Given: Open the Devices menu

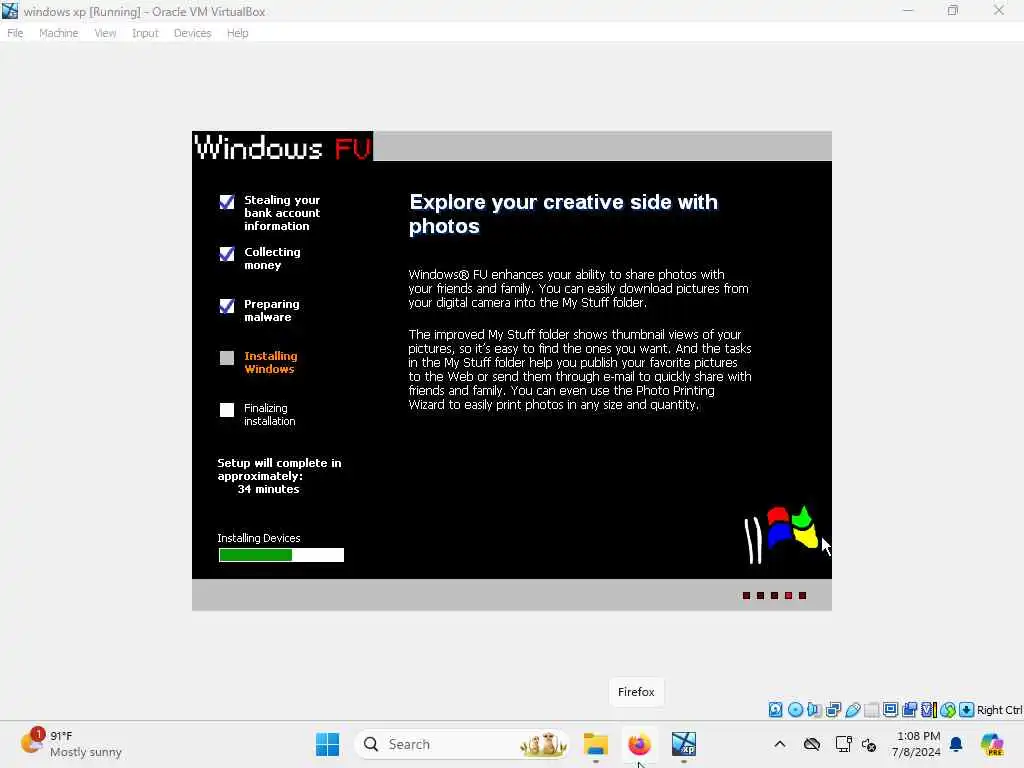Looking at the screenshot, I should tap(192, 33).
